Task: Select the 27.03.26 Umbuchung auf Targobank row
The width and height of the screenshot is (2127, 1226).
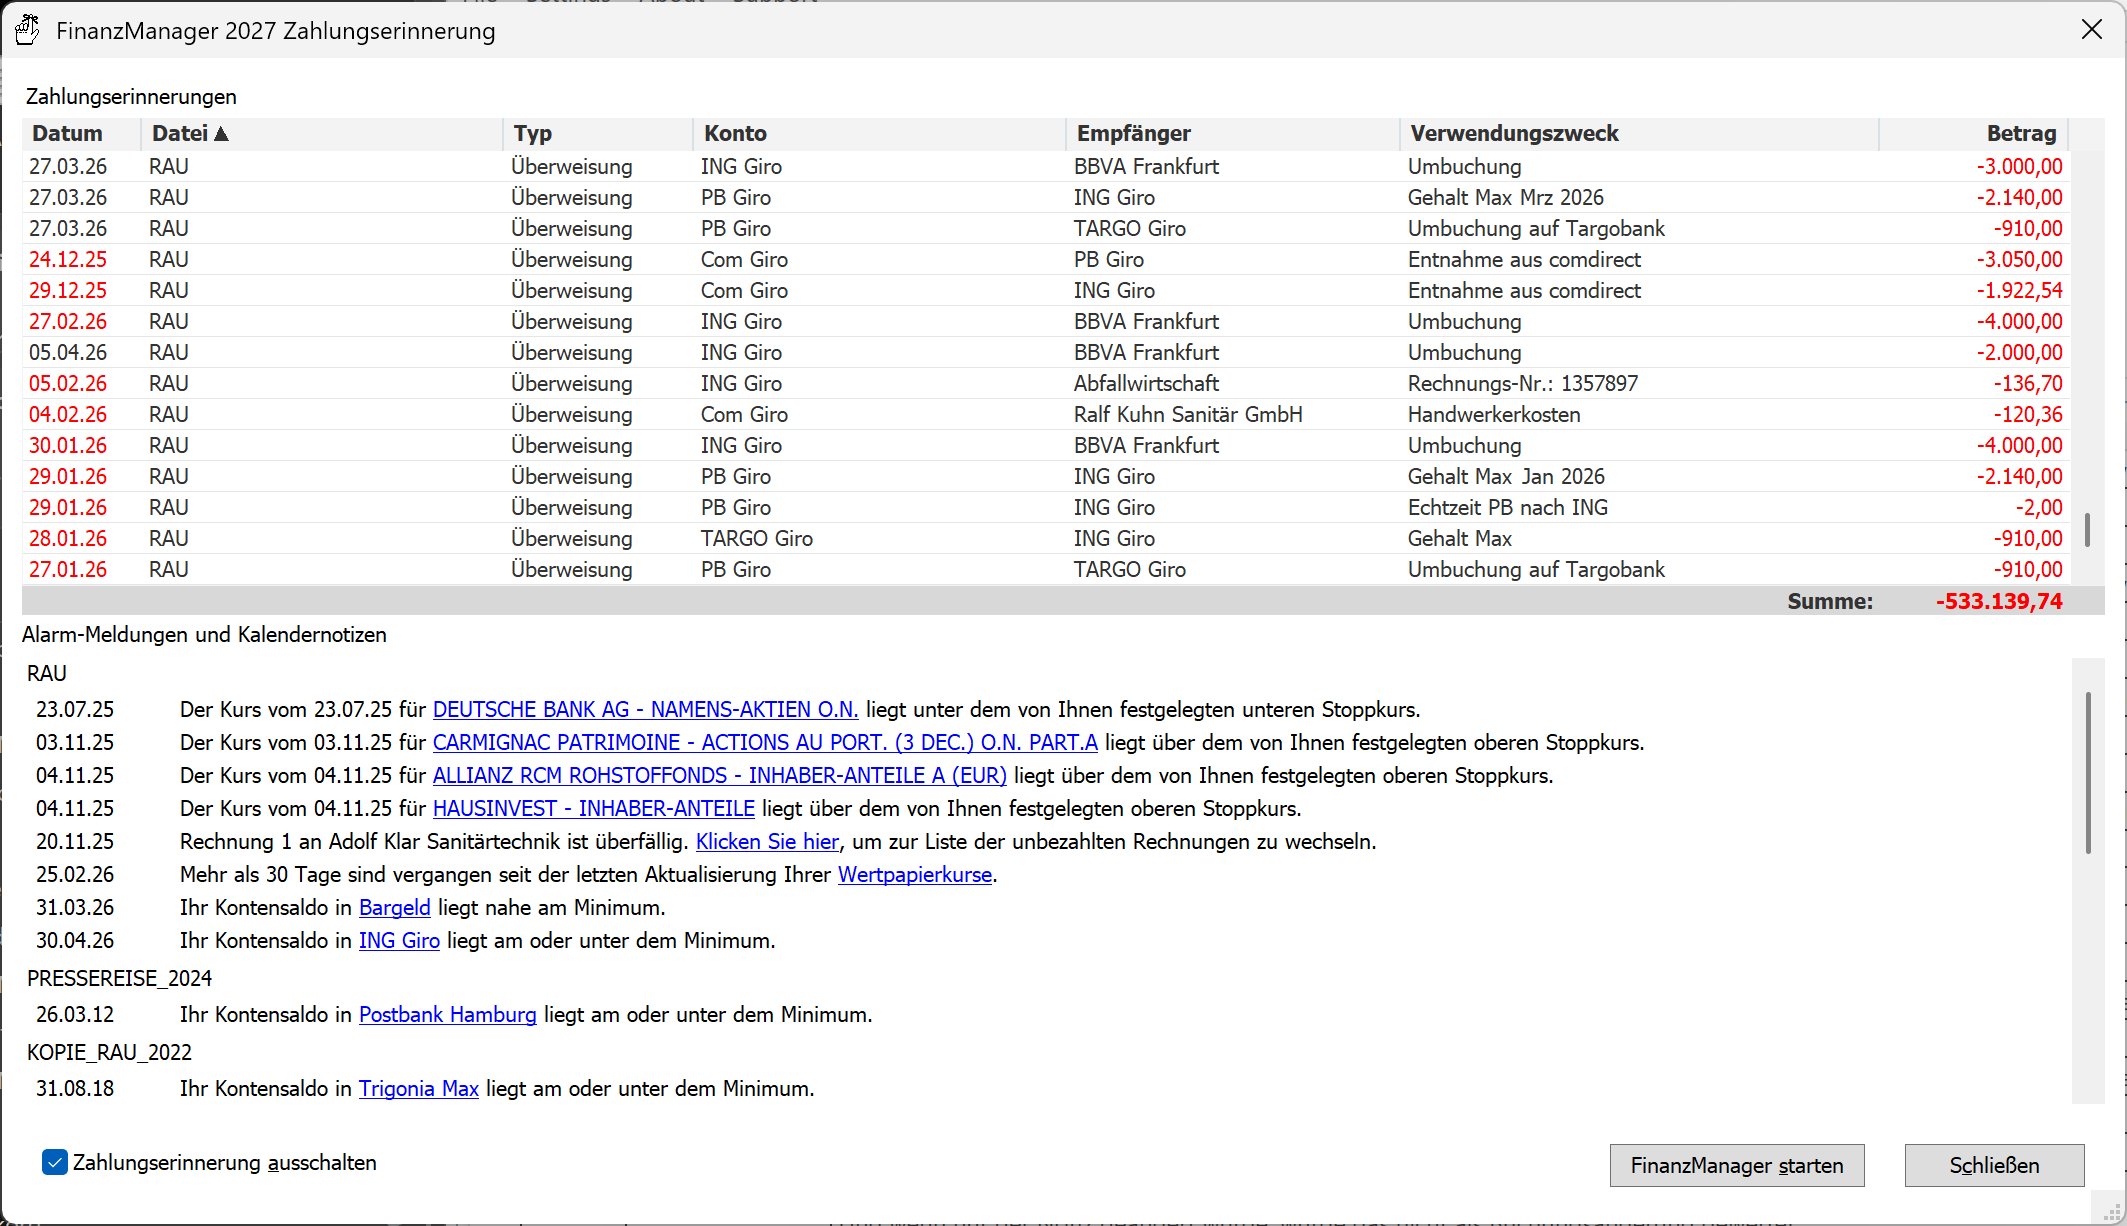Action: (1046, 228)
